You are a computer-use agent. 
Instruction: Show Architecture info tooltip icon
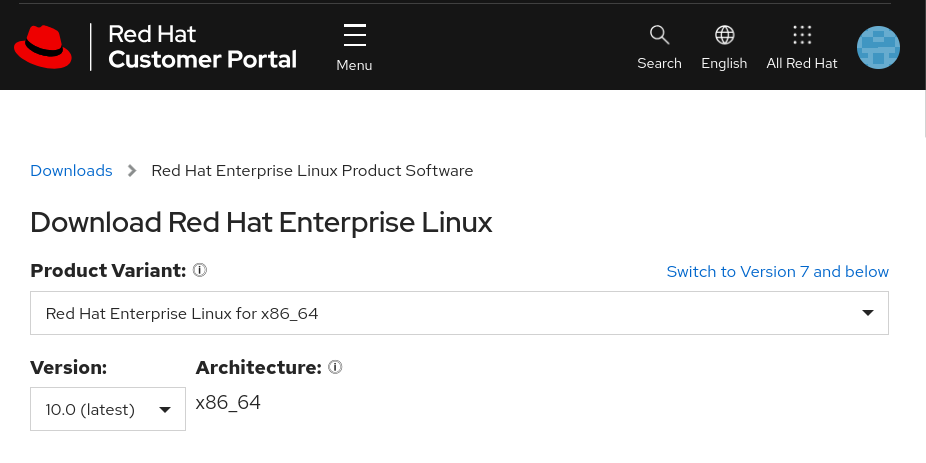(335, 367)
